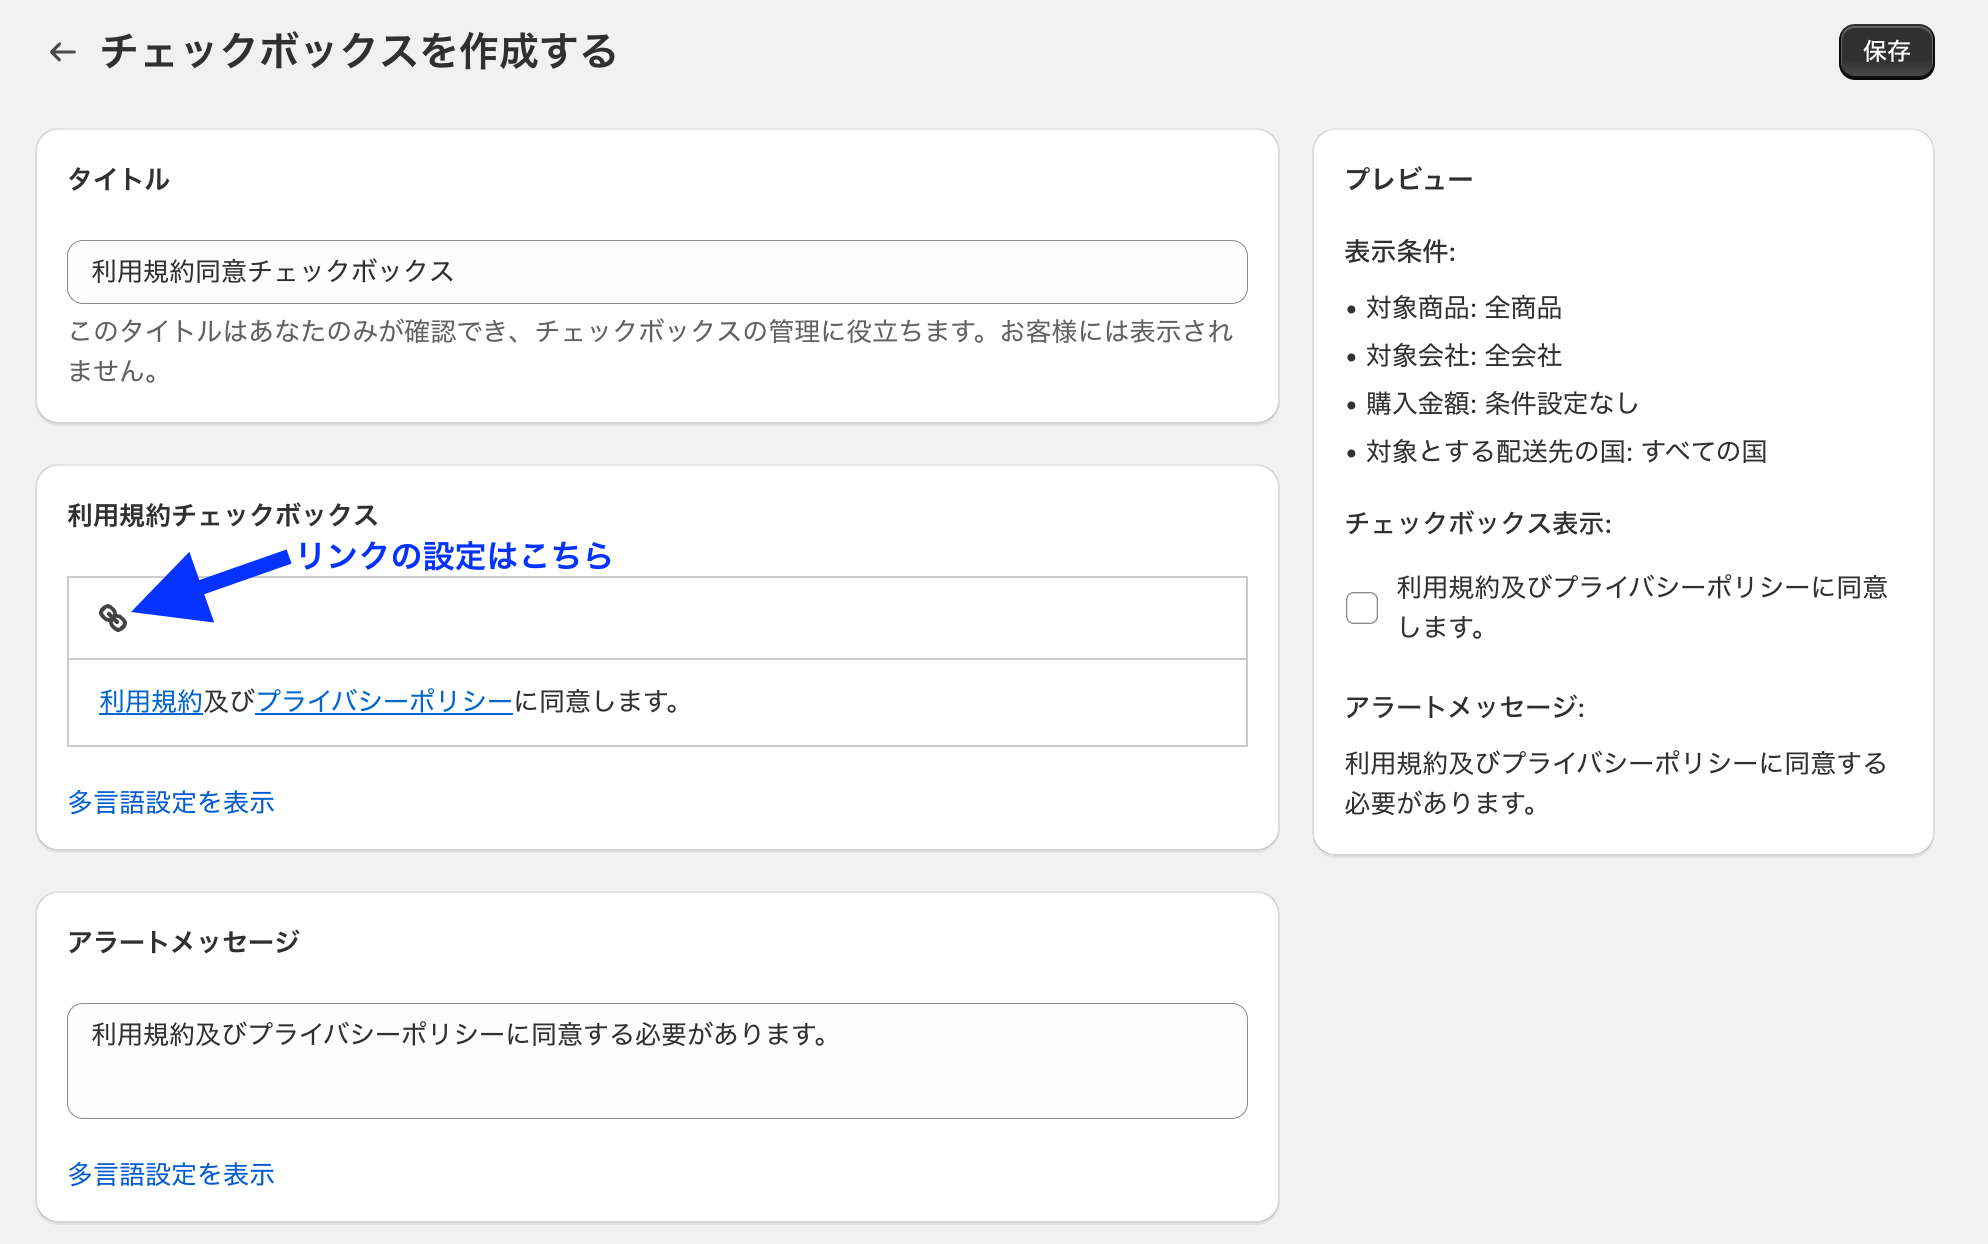The image size is (1988, 1244).
Task: Click the checkbox text editor area
Action: tap(900, 702)
